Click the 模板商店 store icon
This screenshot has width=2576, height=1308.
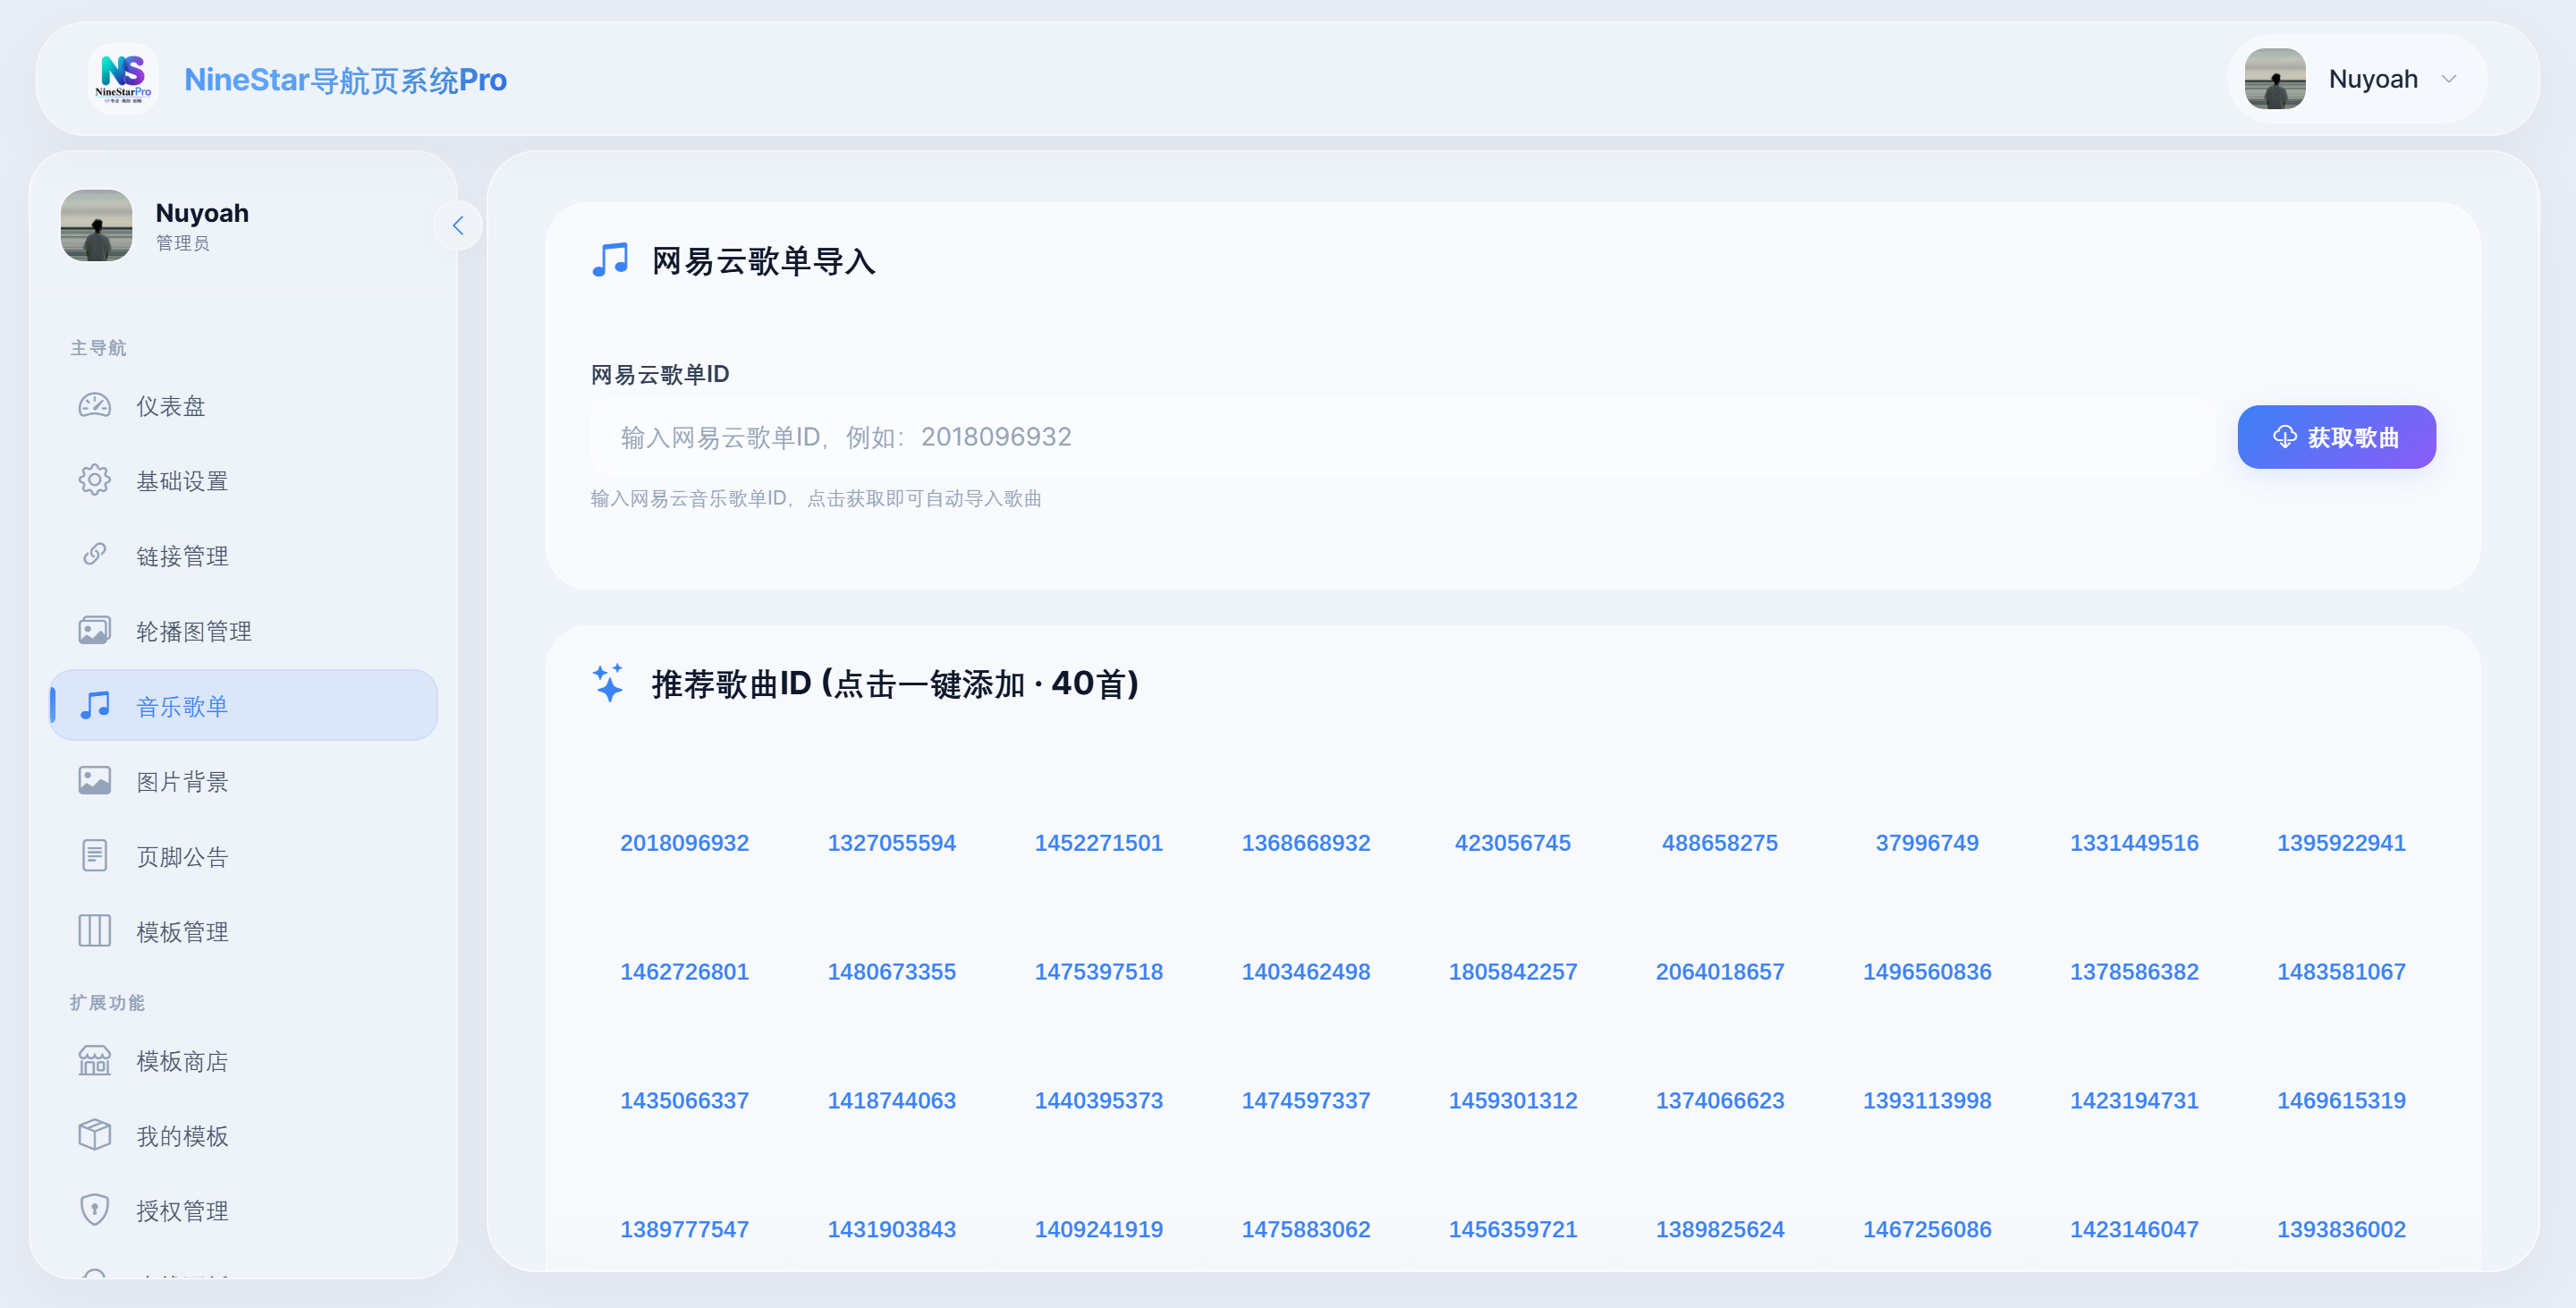(x=95, y=1060)
